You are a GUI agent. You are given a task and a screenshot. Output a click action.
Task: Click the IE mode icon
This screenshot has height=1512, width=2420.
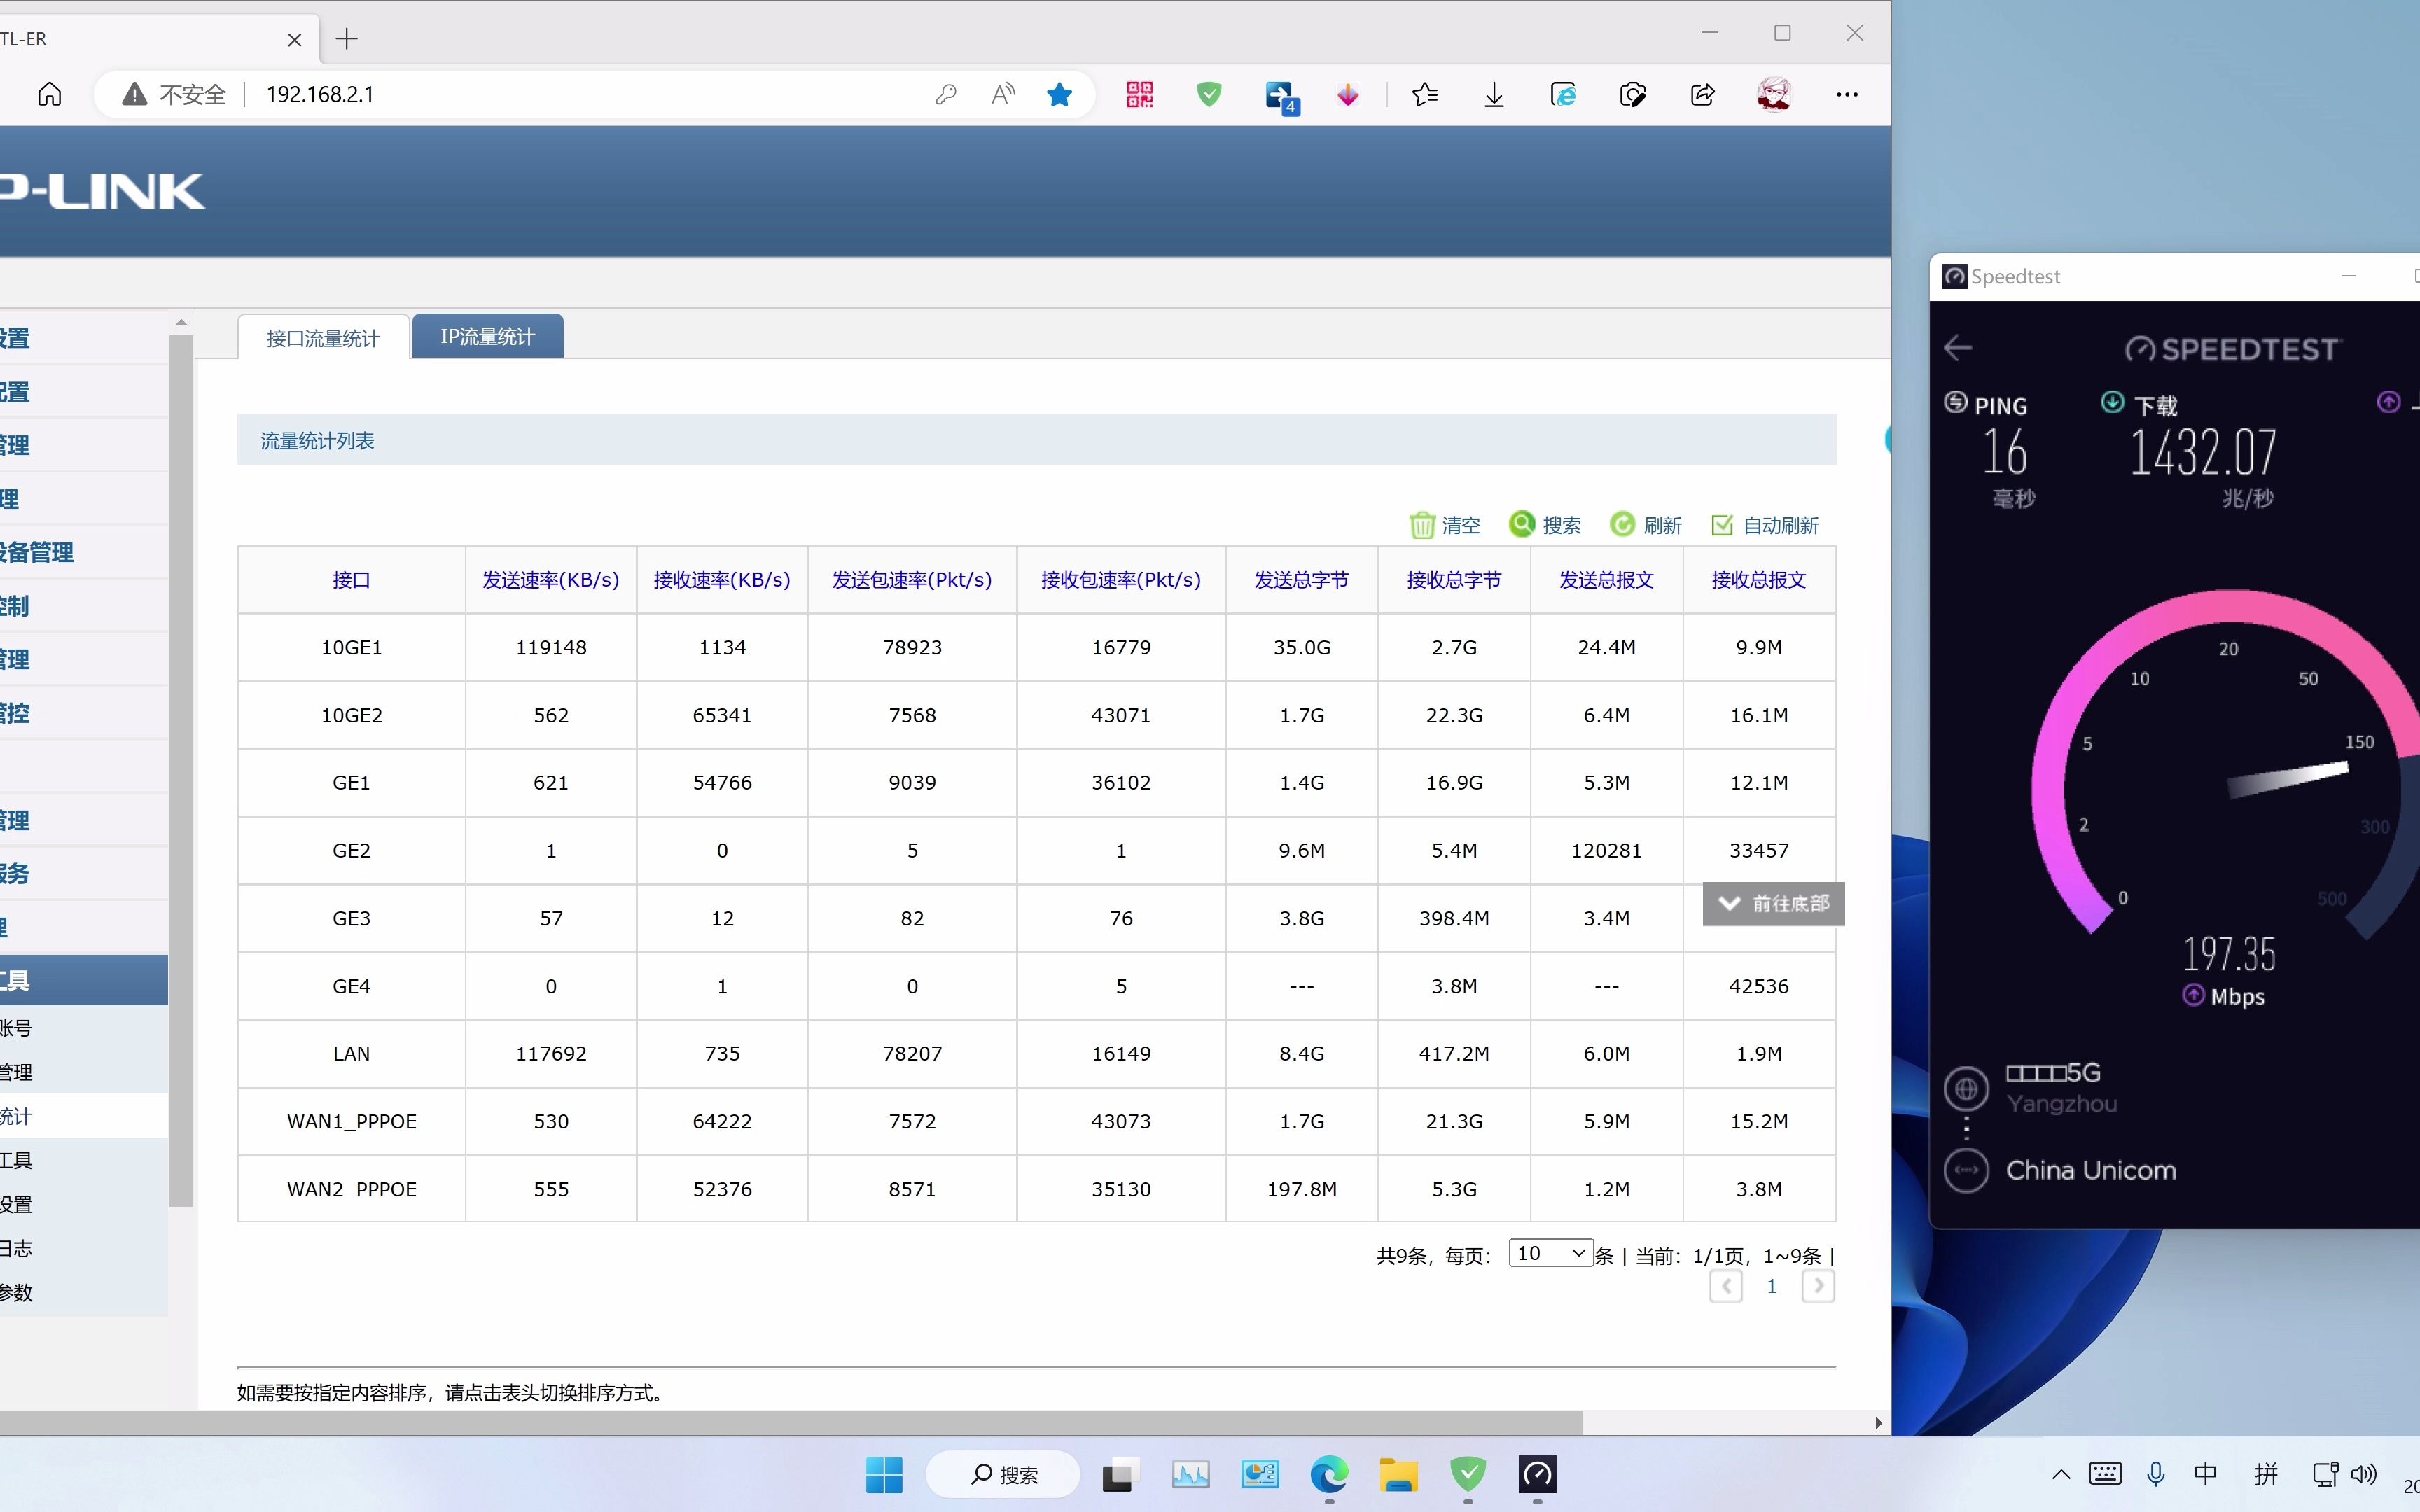(x=1563, y=94)
